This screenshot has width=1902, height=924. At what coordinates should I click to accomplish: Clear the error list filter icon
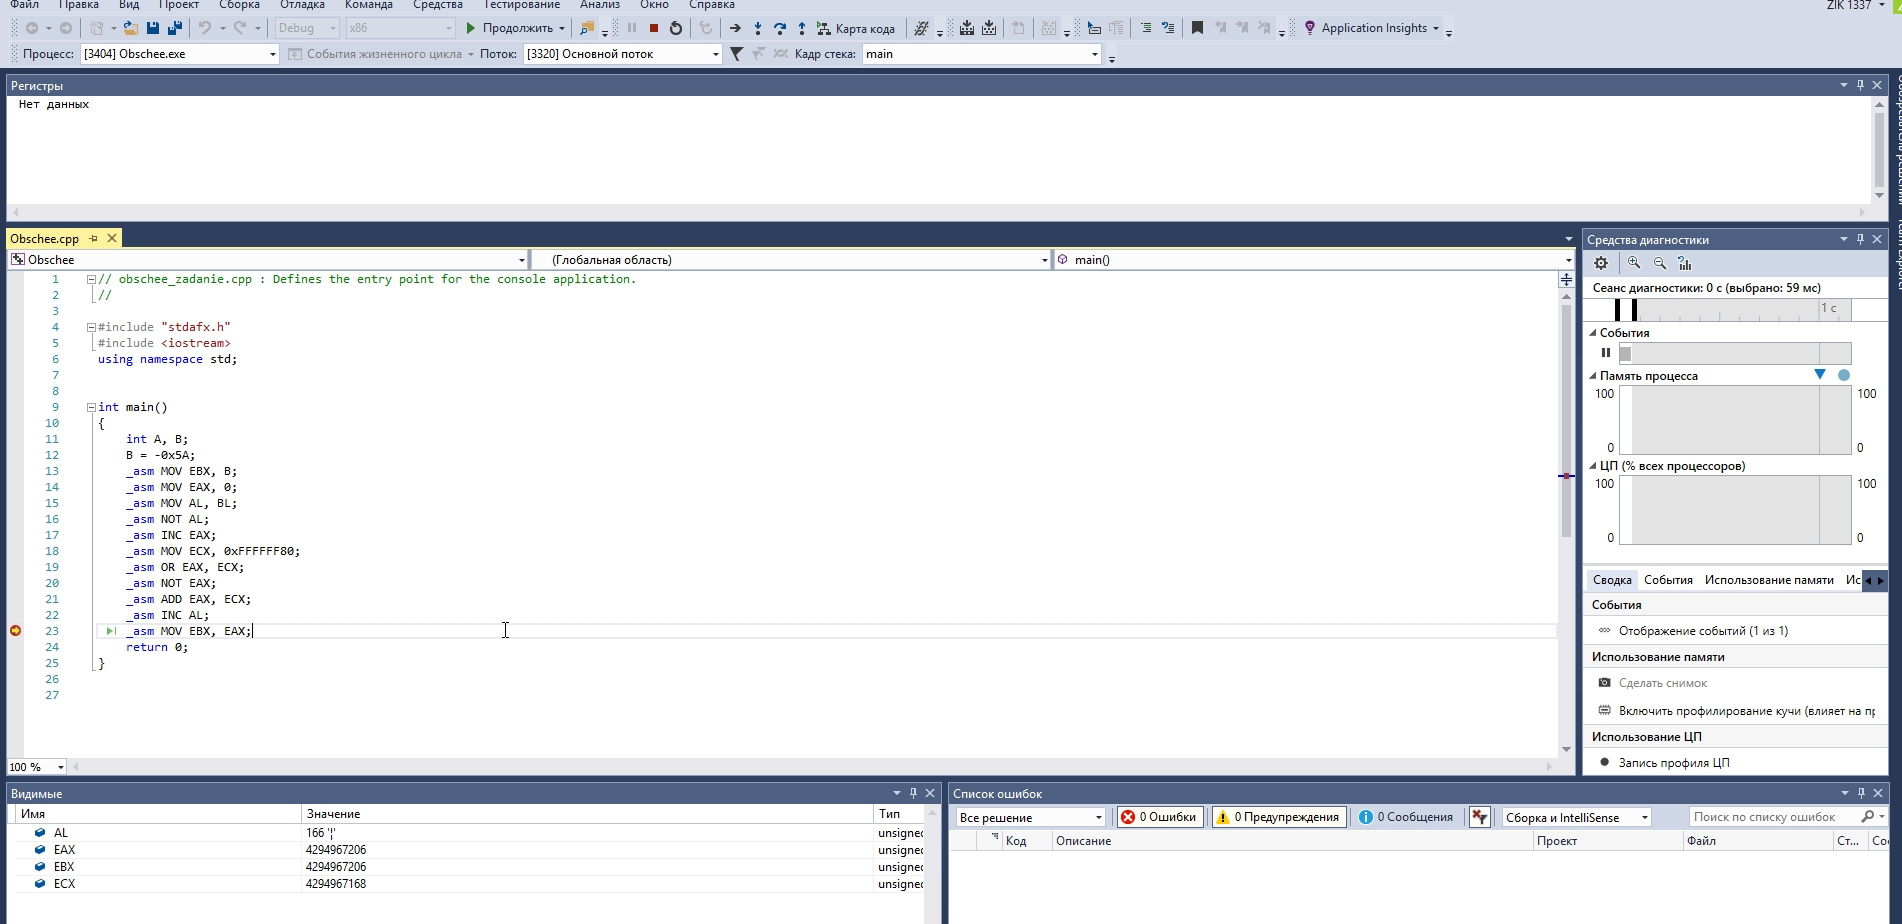(1480, 817)
